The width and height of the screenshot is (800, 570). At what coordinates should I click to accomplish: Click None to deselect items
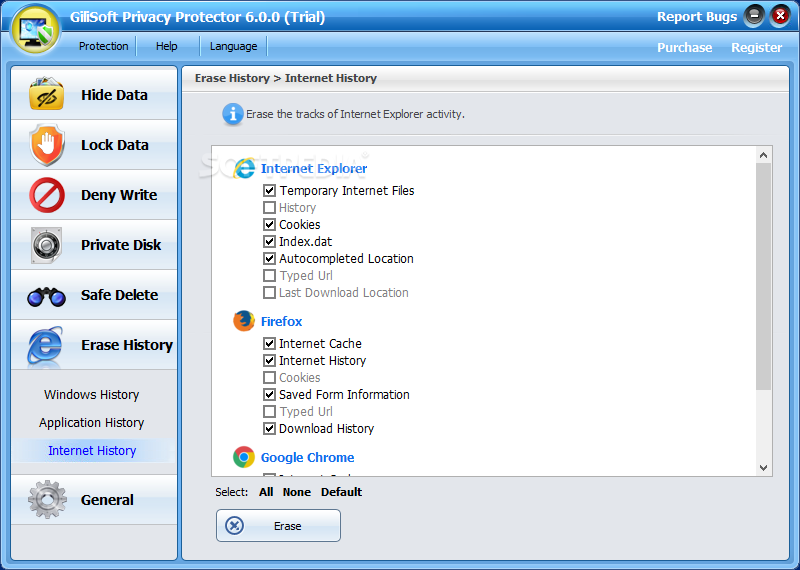point(297,492)
